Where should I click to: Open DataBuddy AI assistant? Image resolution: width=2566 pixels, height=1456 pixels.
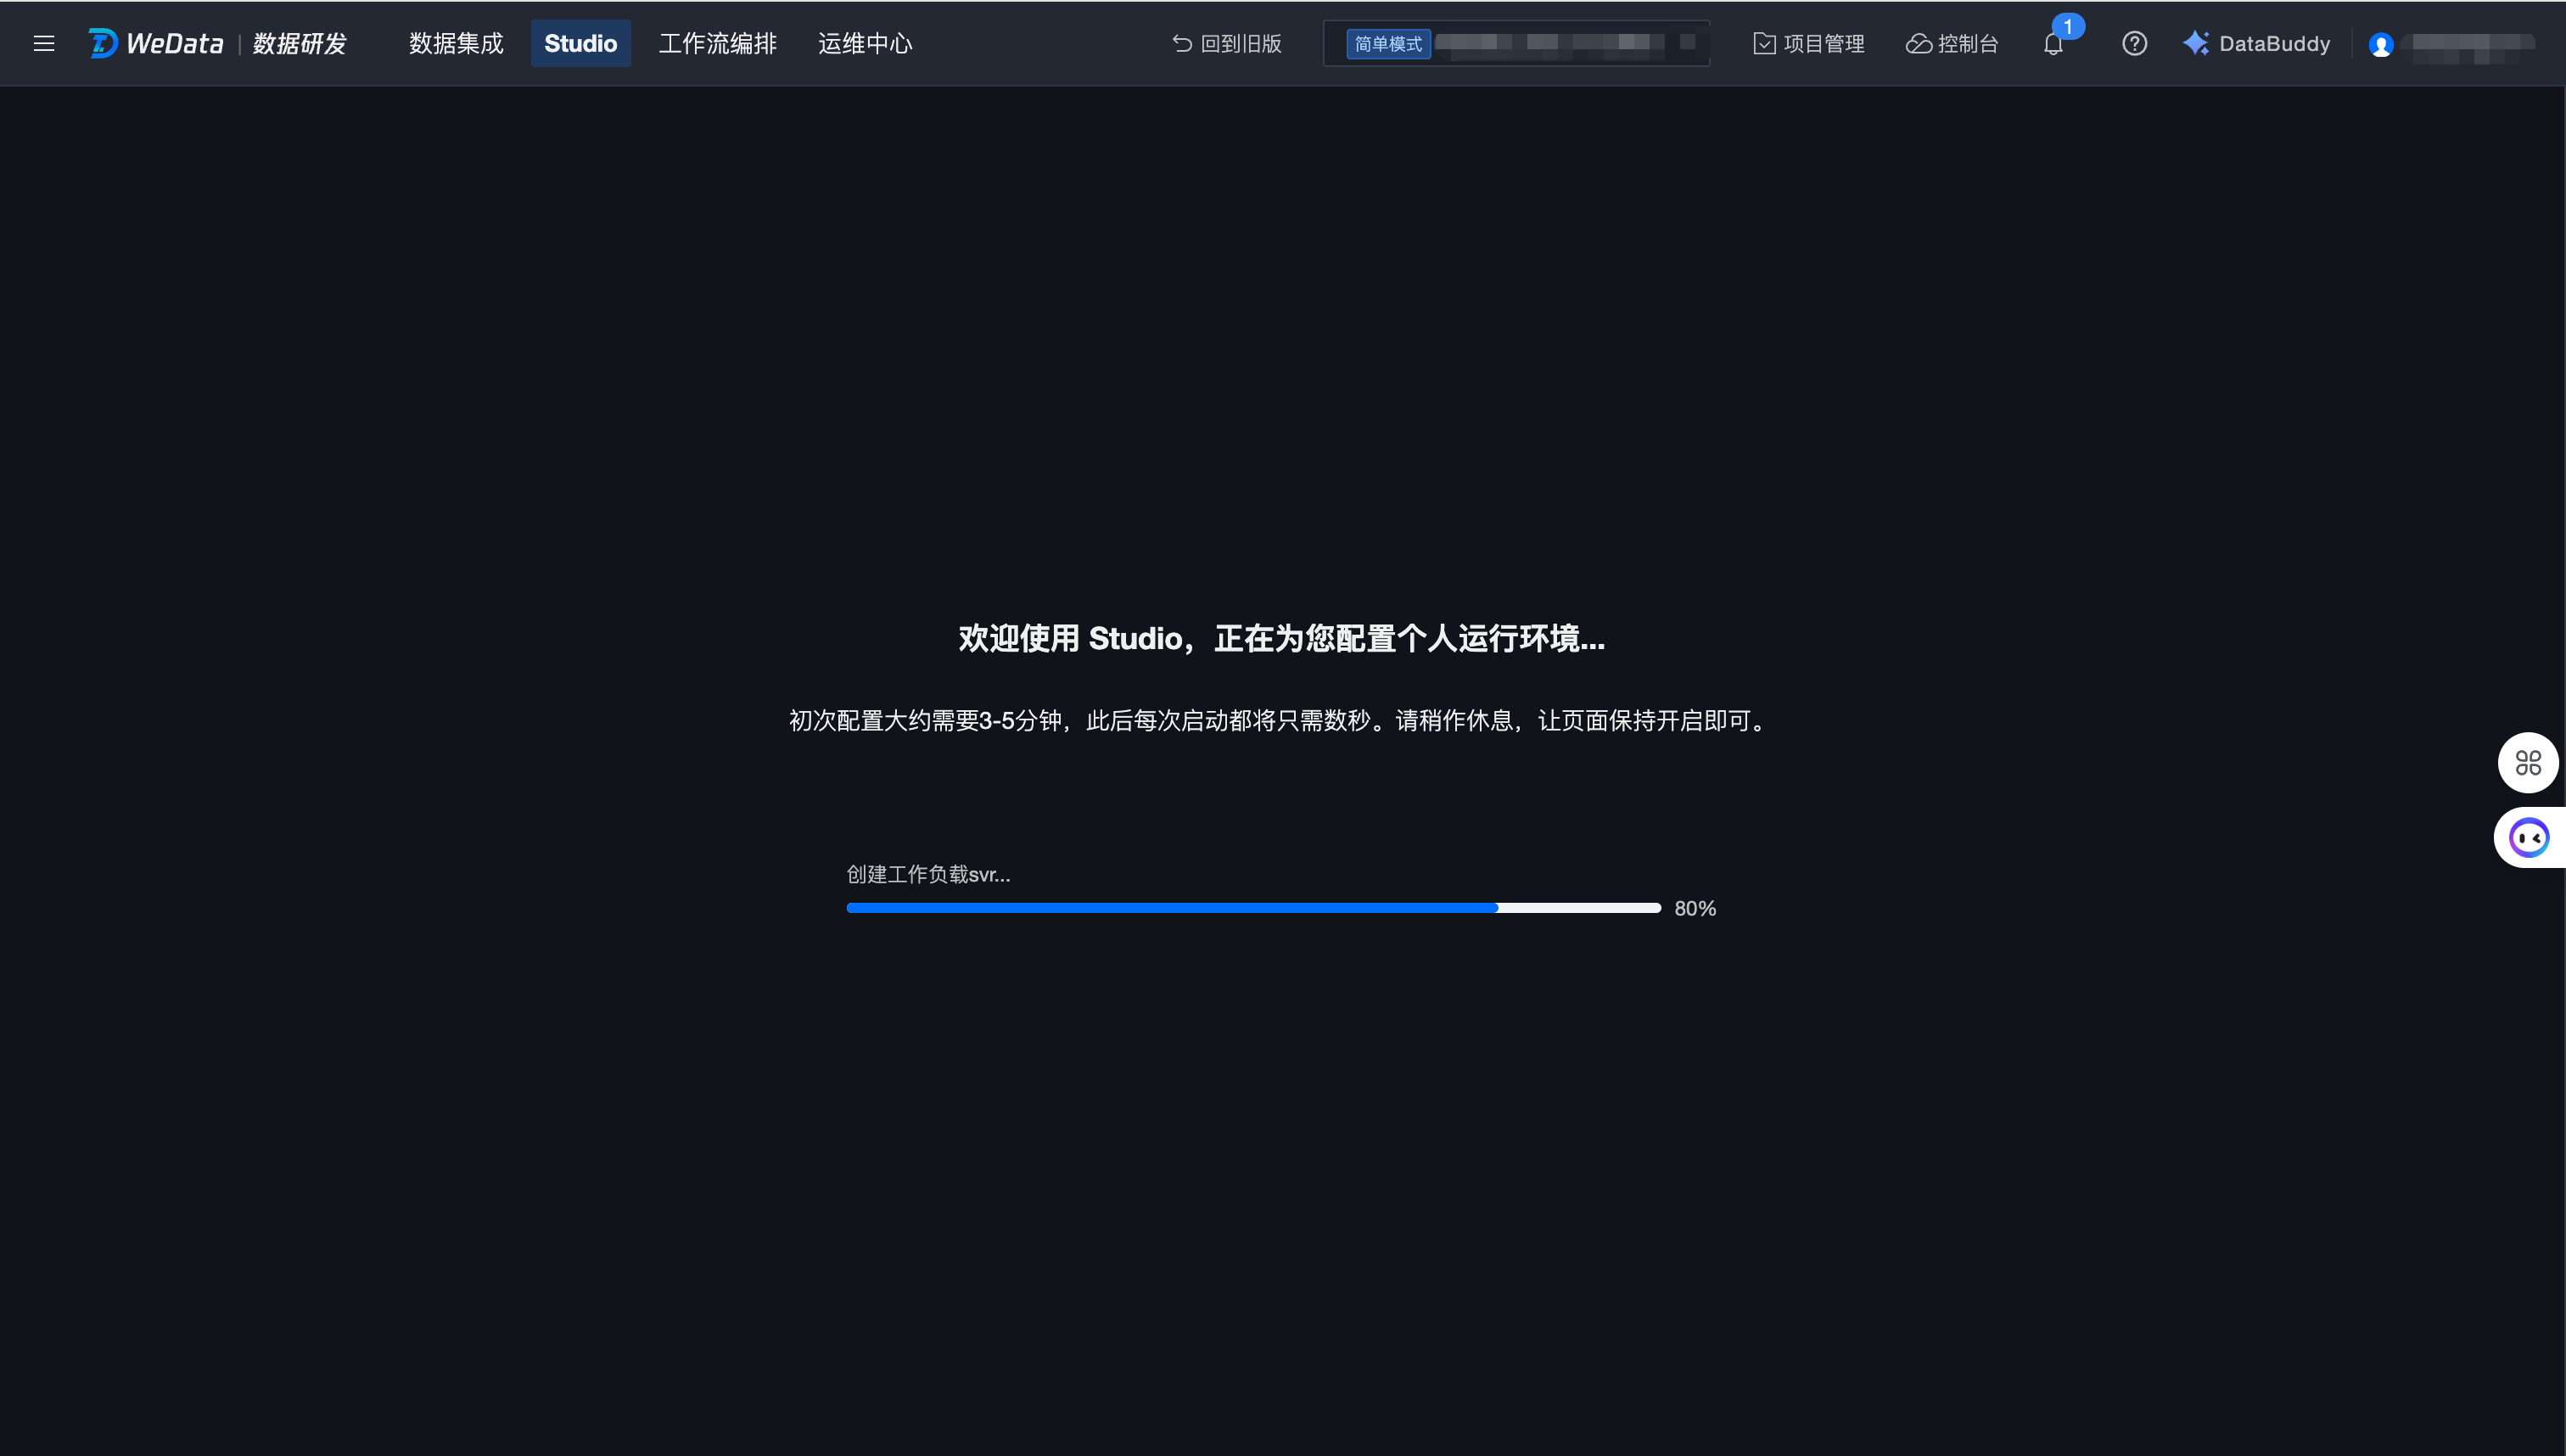pyautogui.click(x=2257, y=43)
